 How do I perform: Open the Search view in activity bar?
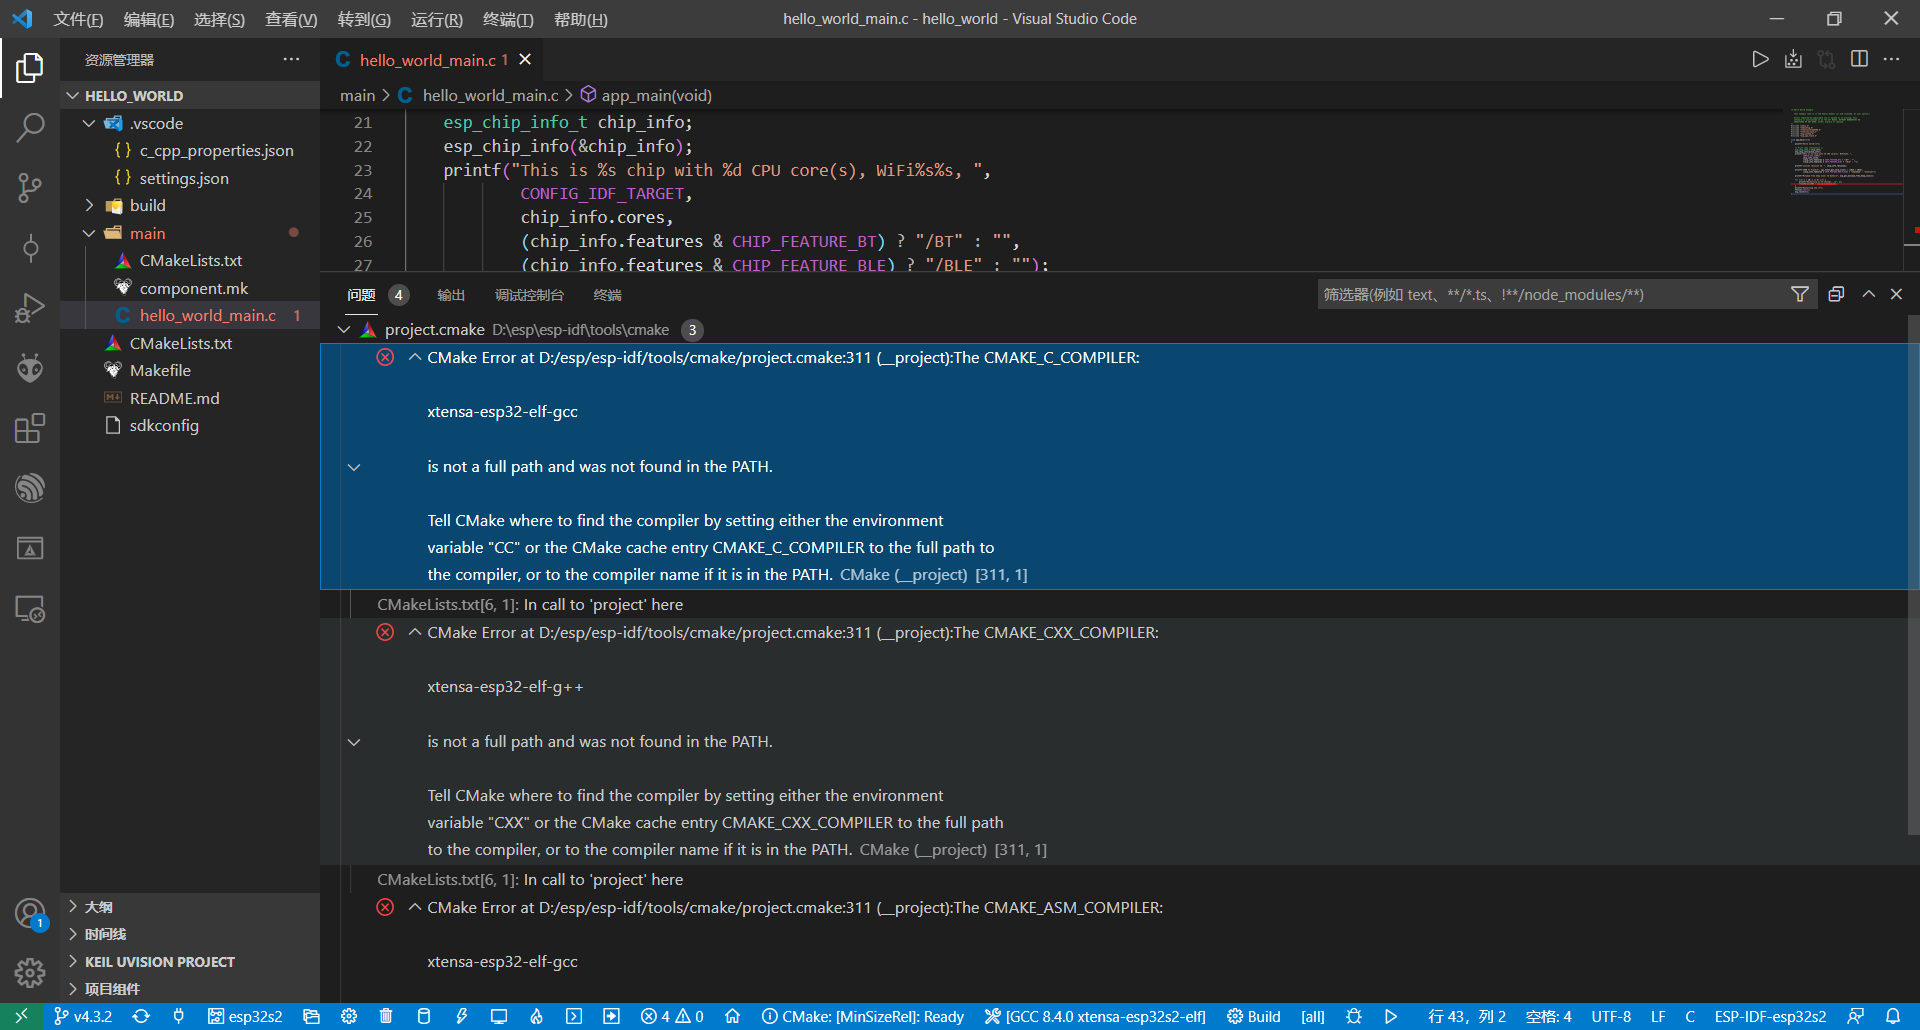click(30, 127)
